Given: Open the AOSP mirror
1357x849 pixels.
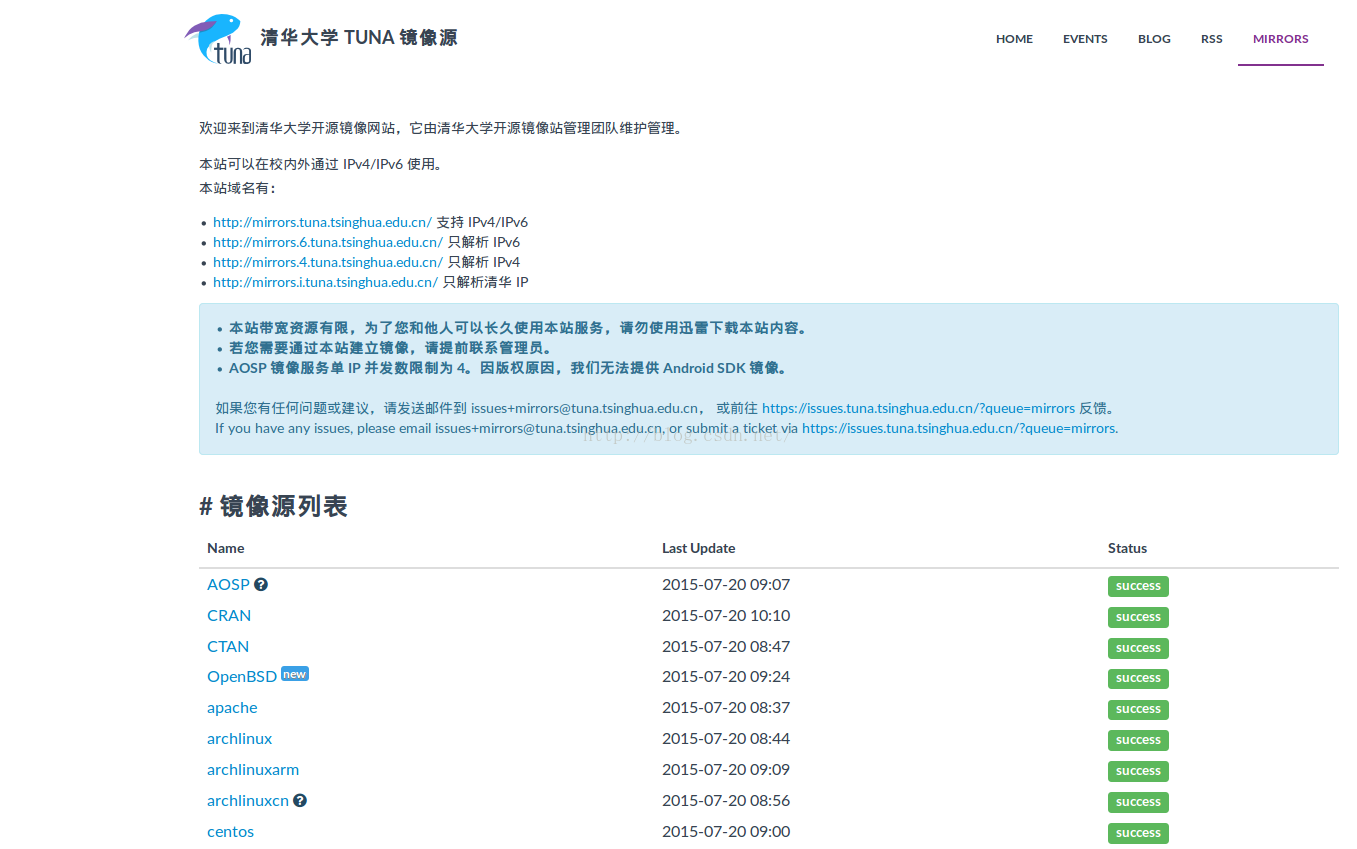Looking at the screenshot, I should click(228, 584).
